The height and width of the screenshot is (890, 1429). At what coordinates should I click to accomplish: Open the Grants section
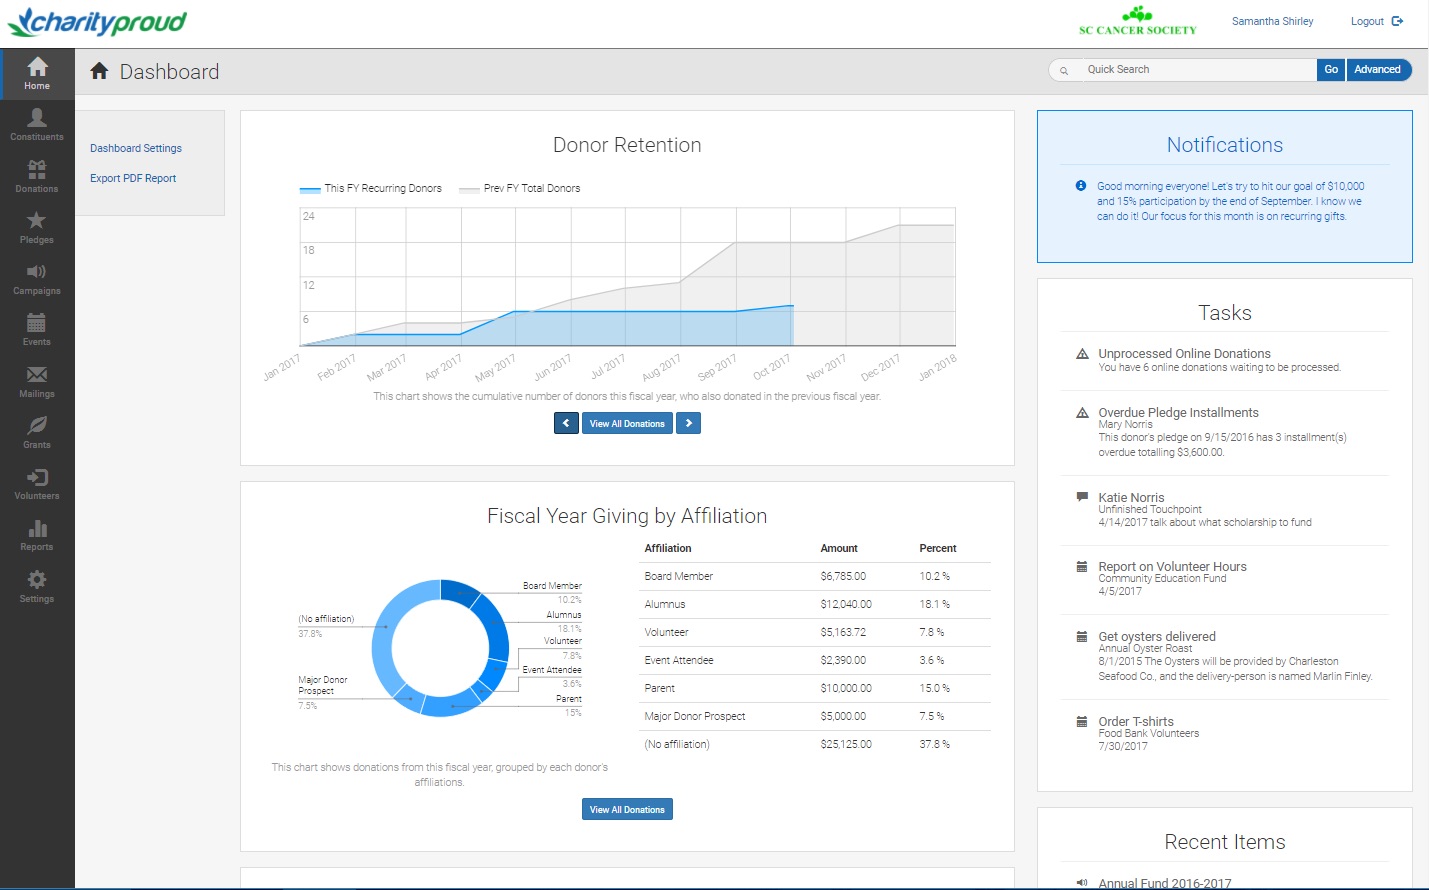37,432
